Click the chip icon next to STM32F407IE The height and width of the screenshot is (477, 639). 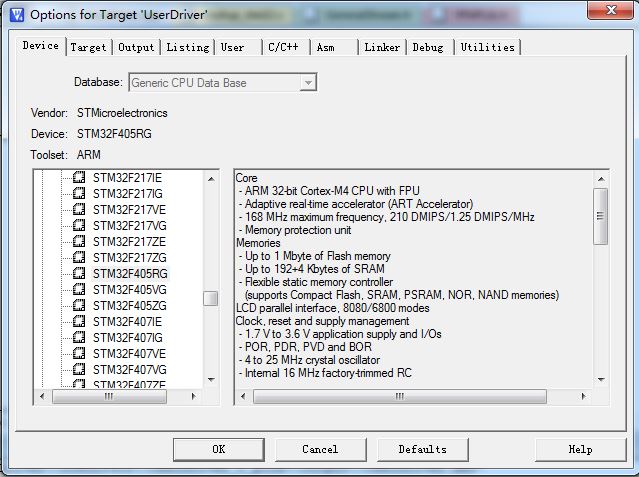[x=79, y=321]
